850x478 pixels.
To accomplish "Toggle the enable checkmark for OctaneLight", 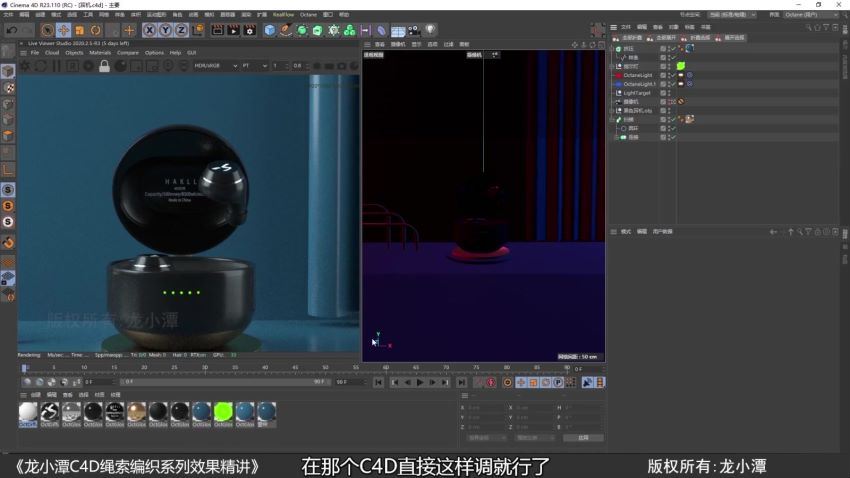I will 674,75.
